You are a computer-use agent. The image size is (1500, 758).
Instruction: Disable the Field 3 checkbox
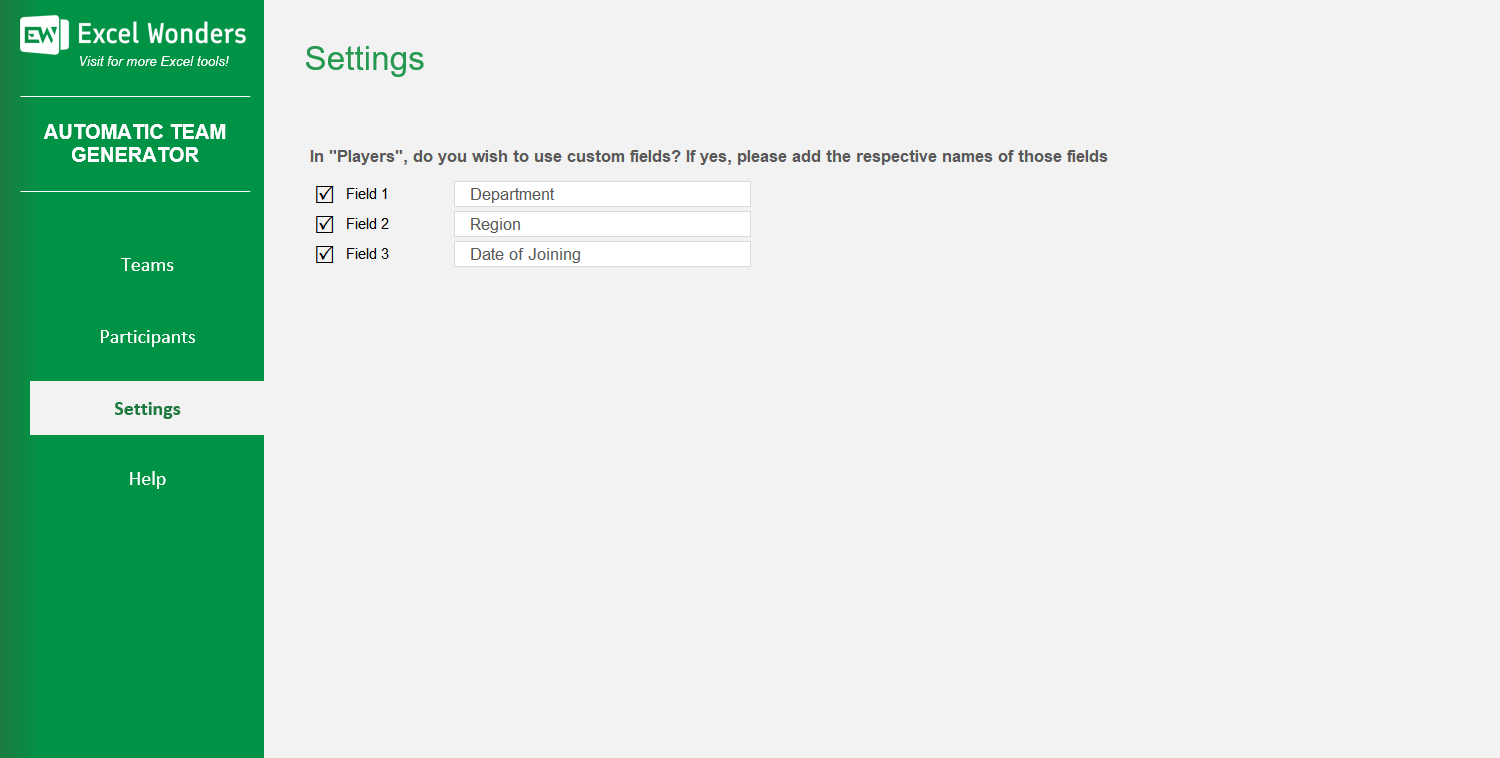(324, 254)
